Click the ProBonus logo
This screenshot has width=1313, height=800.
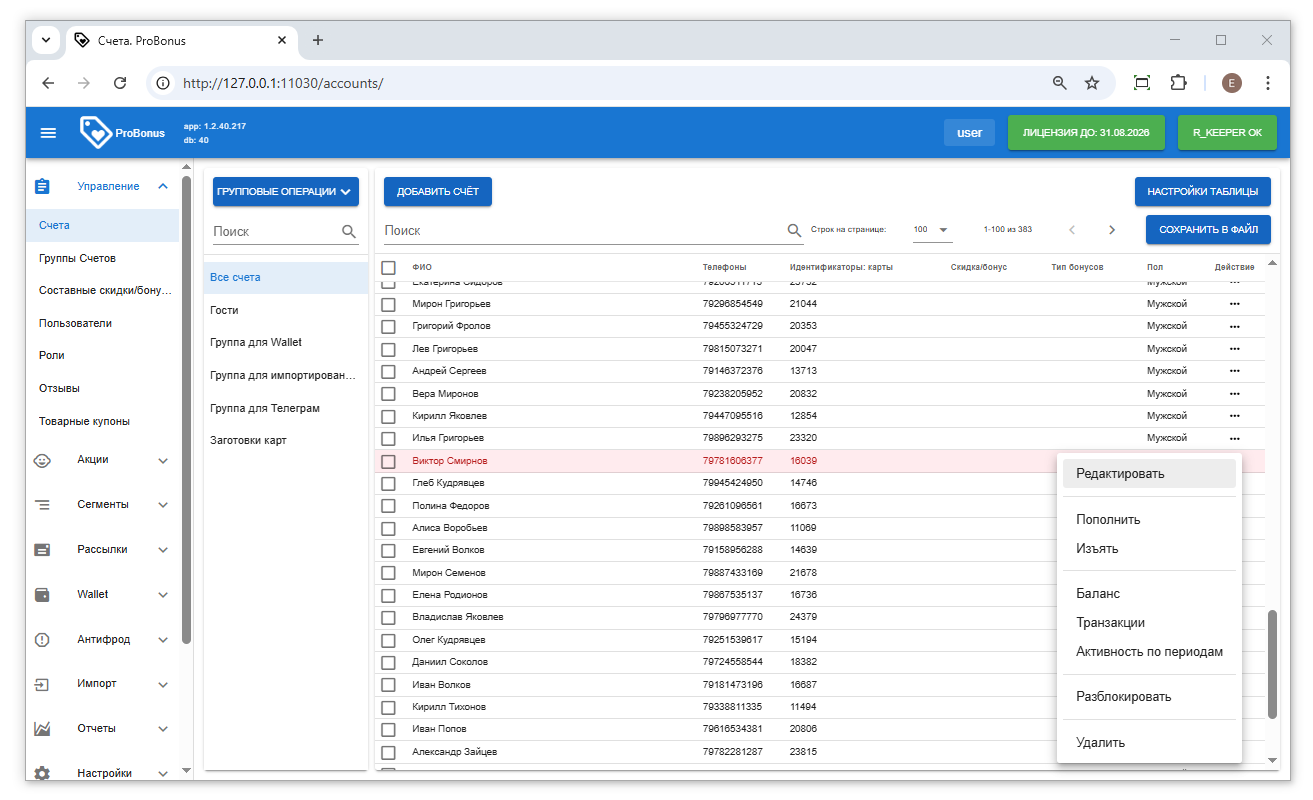tap(123, 133)
